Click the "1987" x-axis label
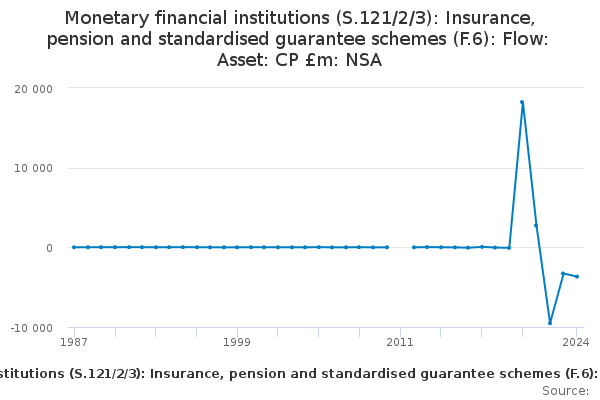This screenshot has height=400, width=600. [x=73, y=342]
